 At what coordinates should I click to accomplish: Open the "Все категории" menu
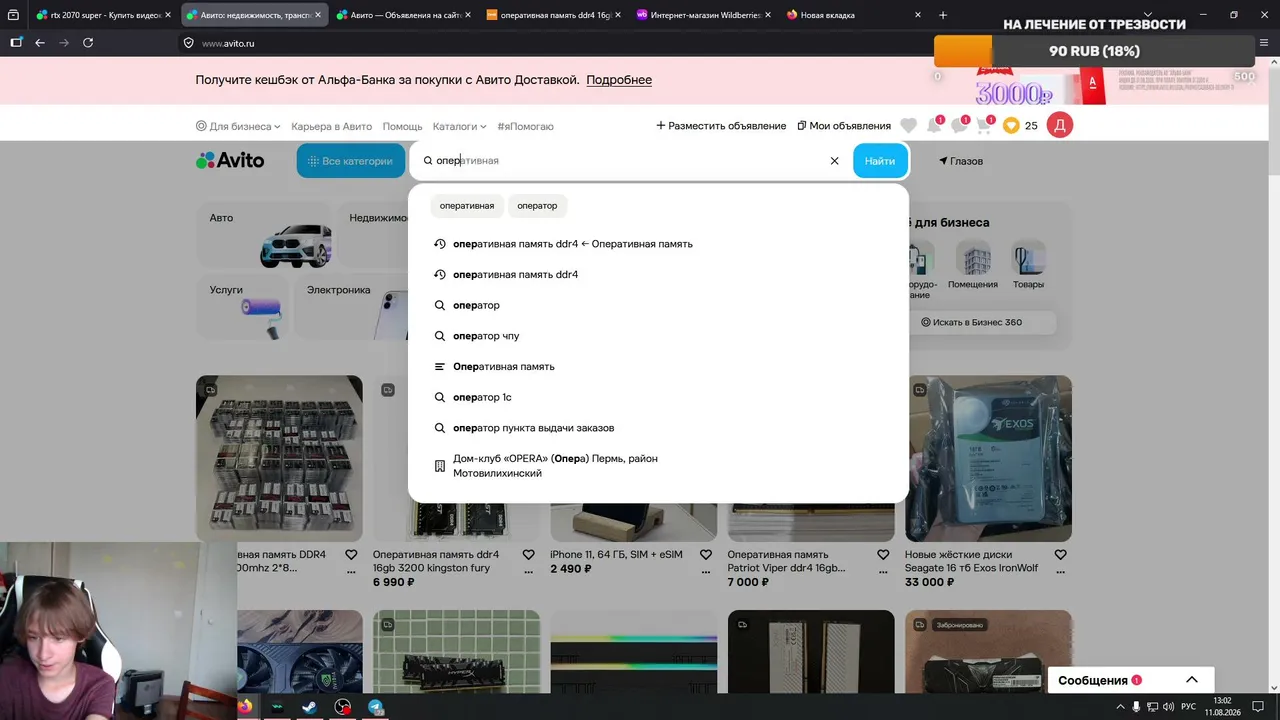(x=351, y=161)
